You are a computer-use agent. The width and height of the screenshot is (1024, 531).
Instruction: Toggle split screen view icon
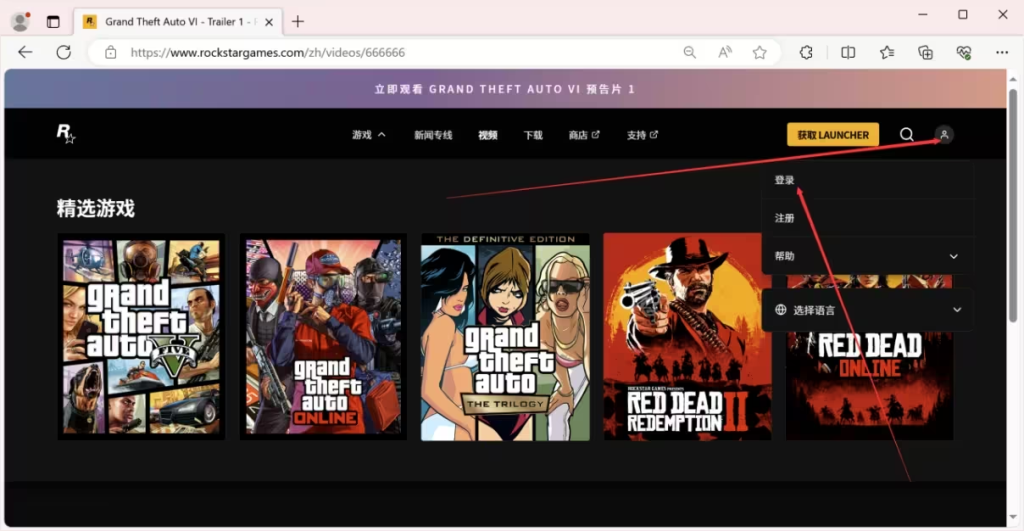[x=848, y=52]
